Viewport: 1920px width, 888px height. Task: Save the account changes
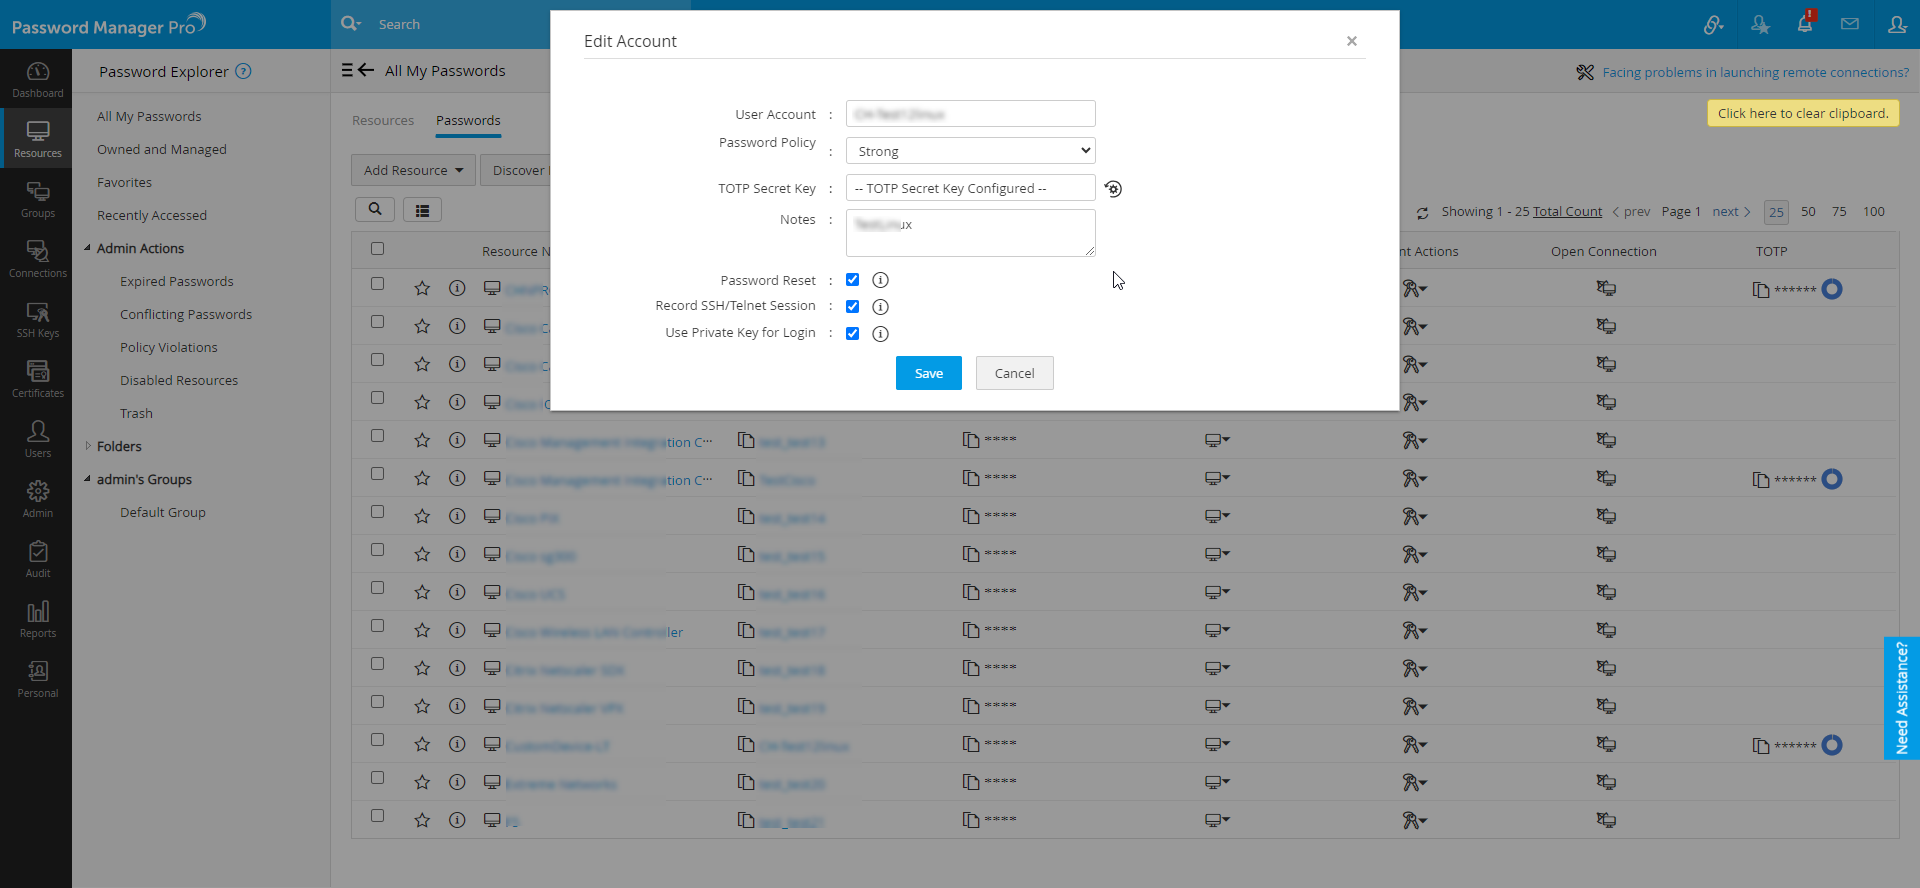928,373
